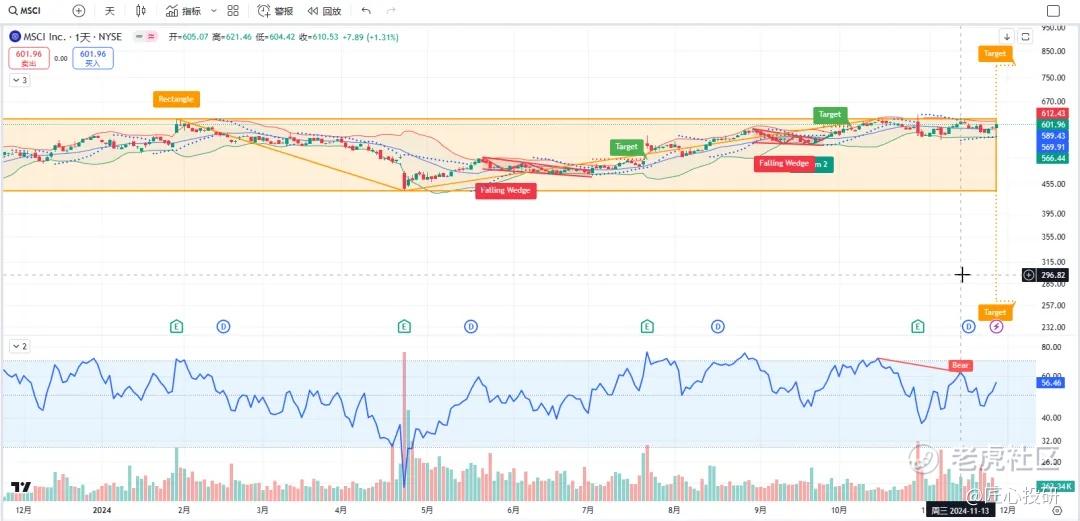Click the blue 589.43 price tag

1053,136
